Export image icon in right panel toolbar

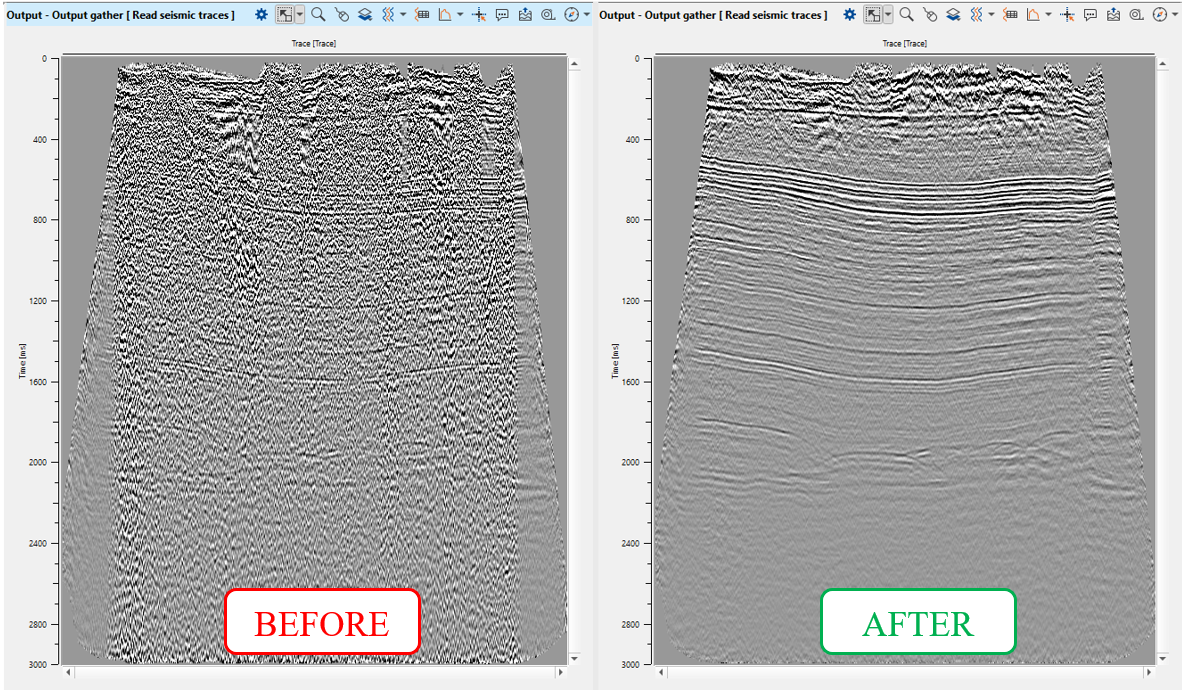point(1113,15)
